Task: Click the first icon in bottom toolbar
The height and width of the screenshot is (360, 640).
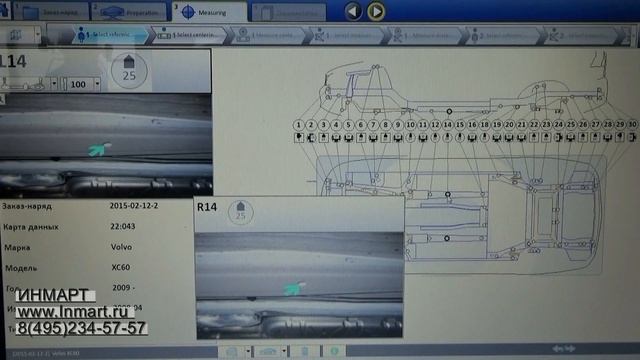Action: click(231, 351)
